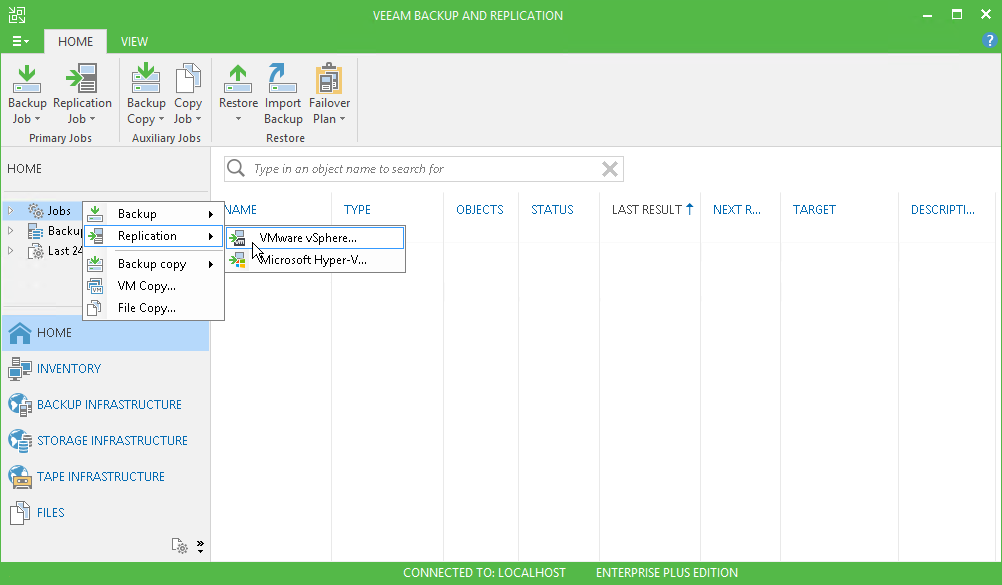Screen dimensions: 1002x585
Task: Click the STORAGE INFRASTRUCTURE icon
Action: (x=20, y=441)
